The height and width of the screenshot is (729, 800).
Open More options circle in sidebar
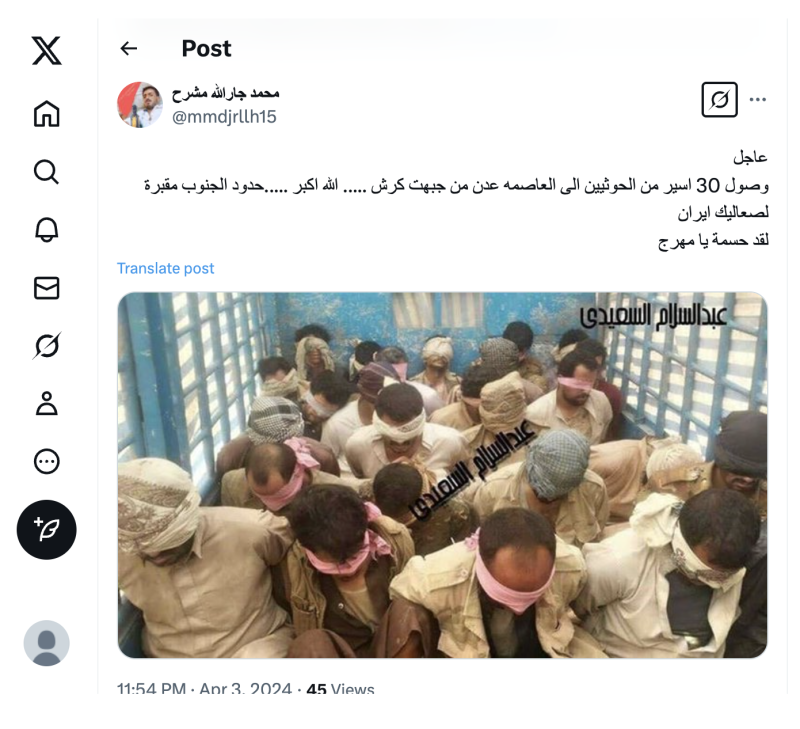coord(46,462)
